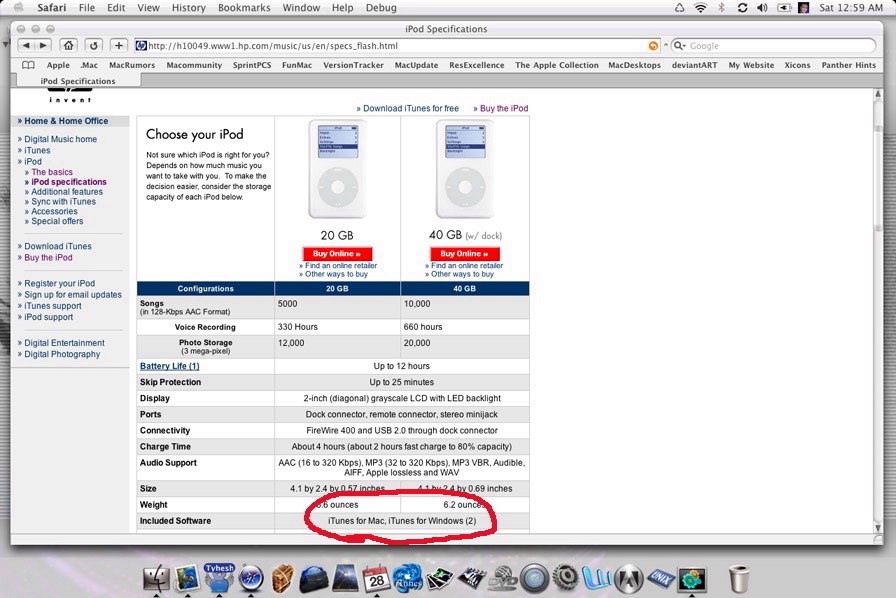Open the File menu
Screen dimensions: 896x598
(87, 8)
